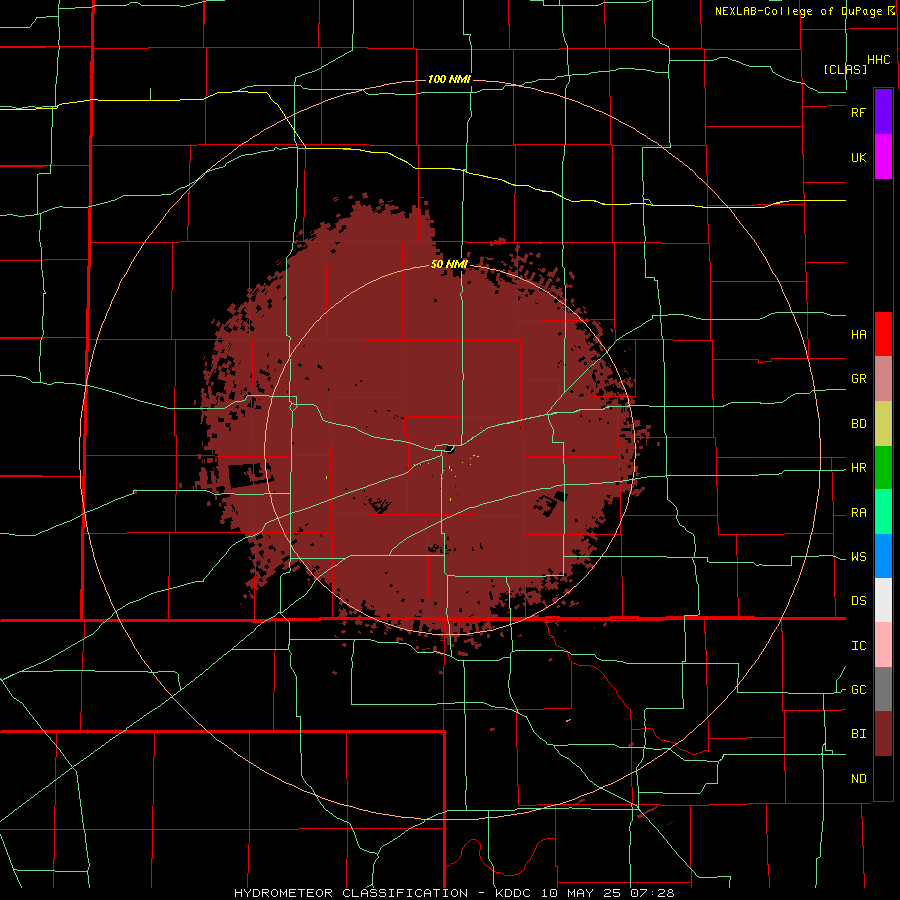Click the "HYDROMETEOR CLASSIFICATION" title text
This screenshot has width=900, height=900.
(351, 893)
